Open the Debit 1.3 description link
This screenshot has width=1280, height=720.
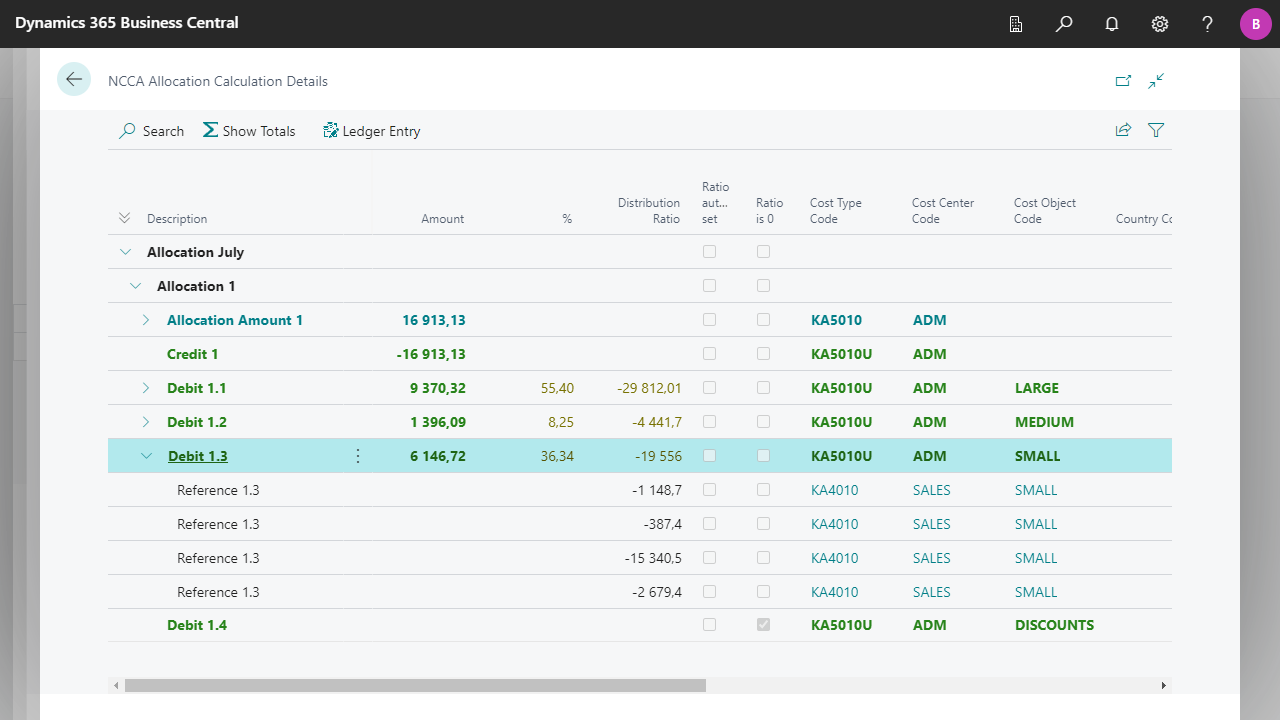(x=198, y=456)
